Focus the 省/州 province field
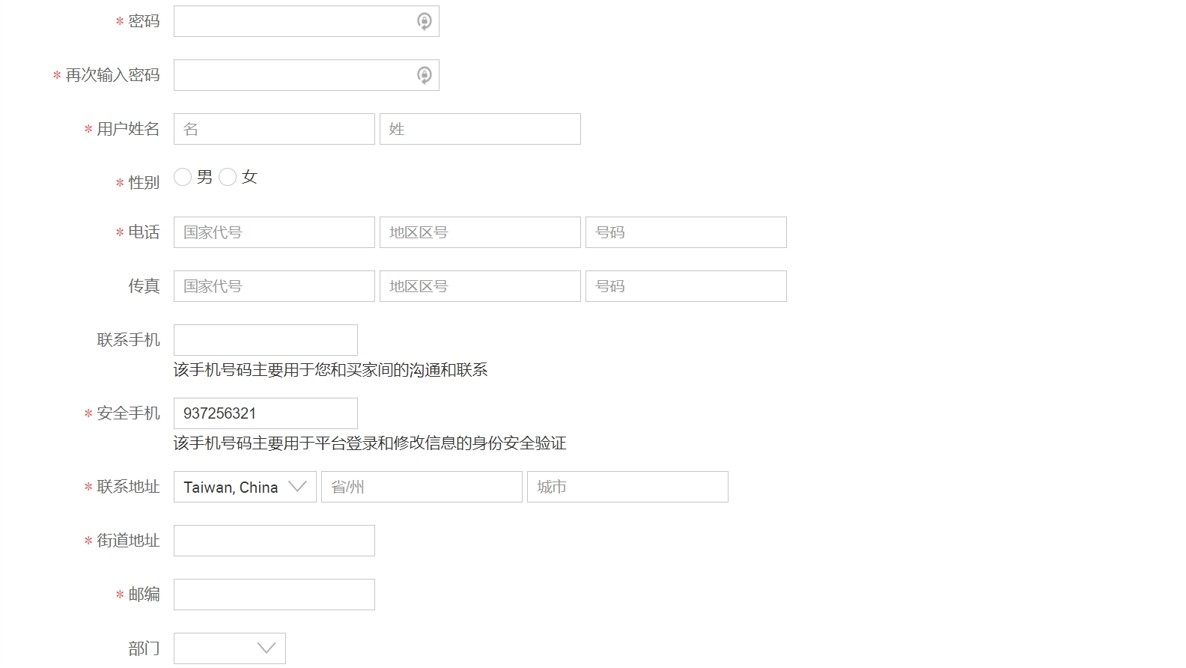Viewport: 1186px width, 668px height. (422, 487)
